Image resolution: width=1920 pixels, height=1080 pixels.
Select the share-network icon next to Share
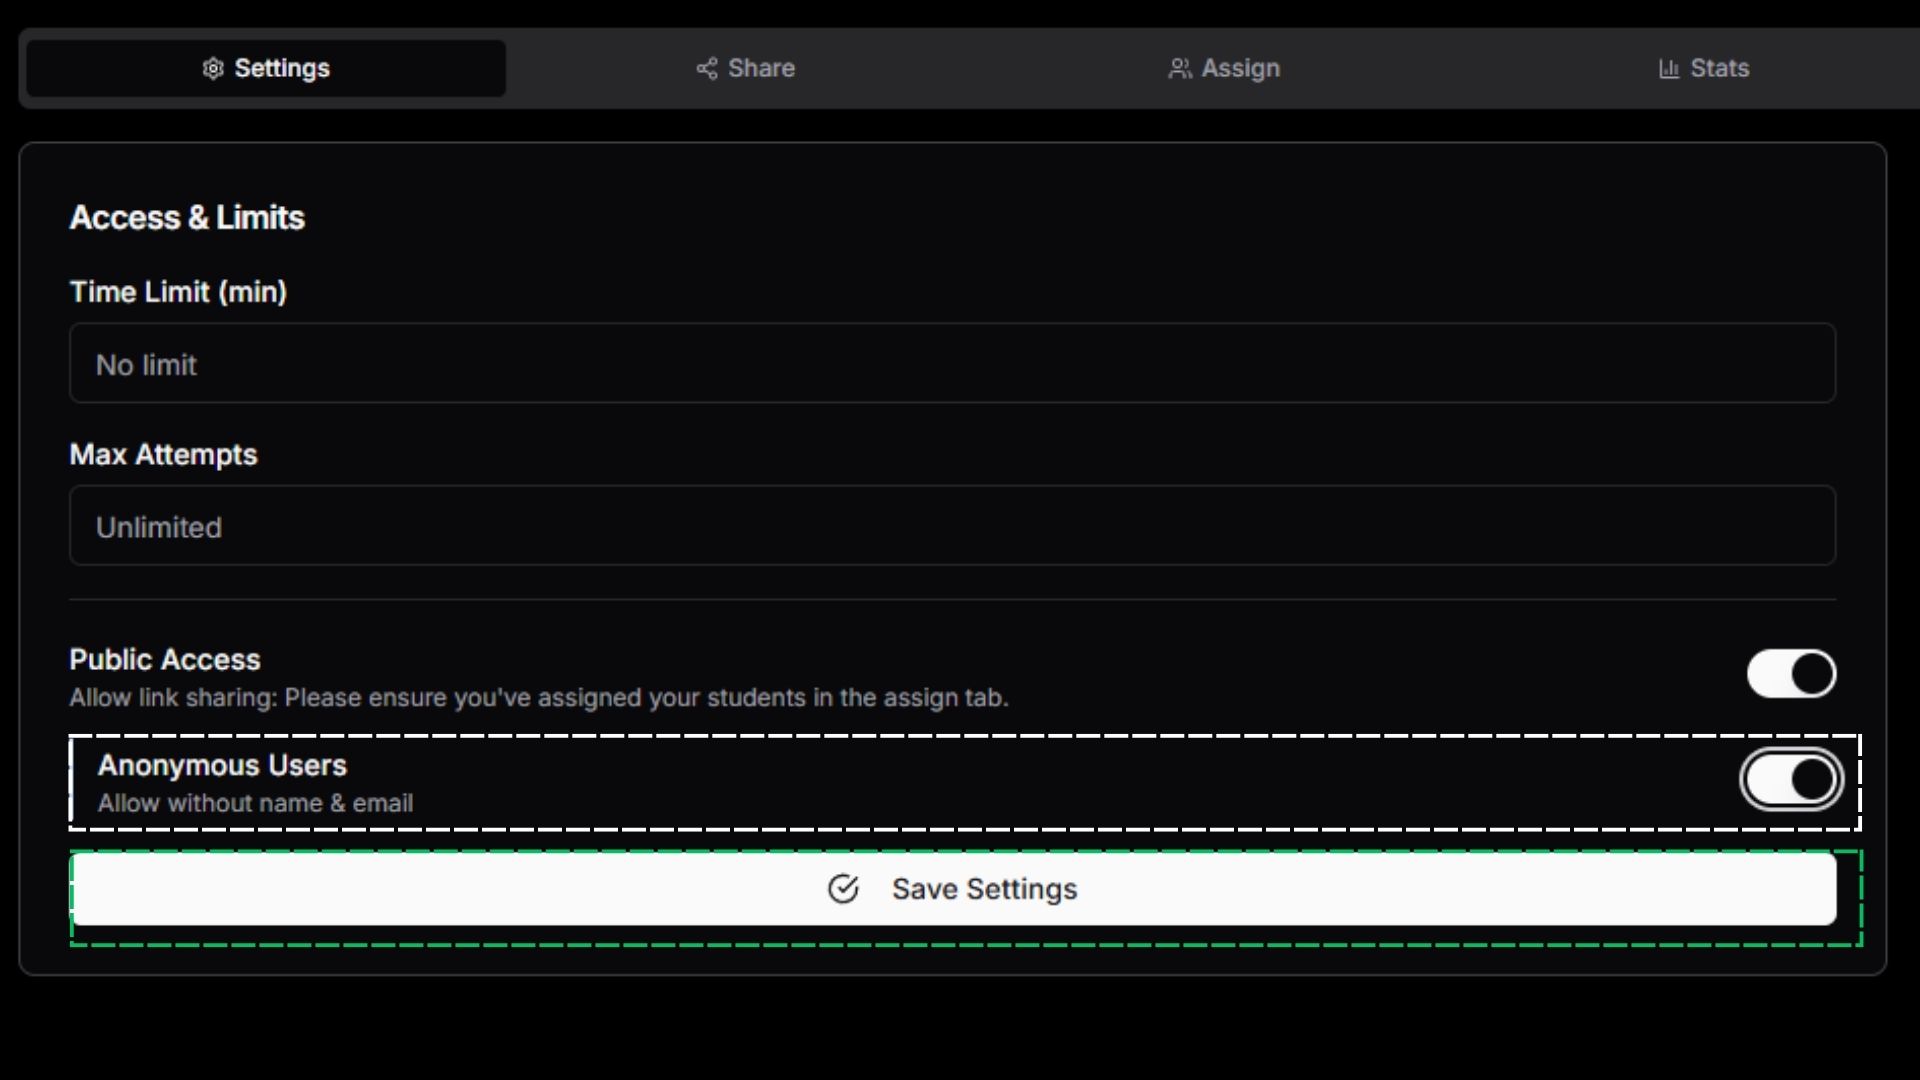click(x=706, y=68)
